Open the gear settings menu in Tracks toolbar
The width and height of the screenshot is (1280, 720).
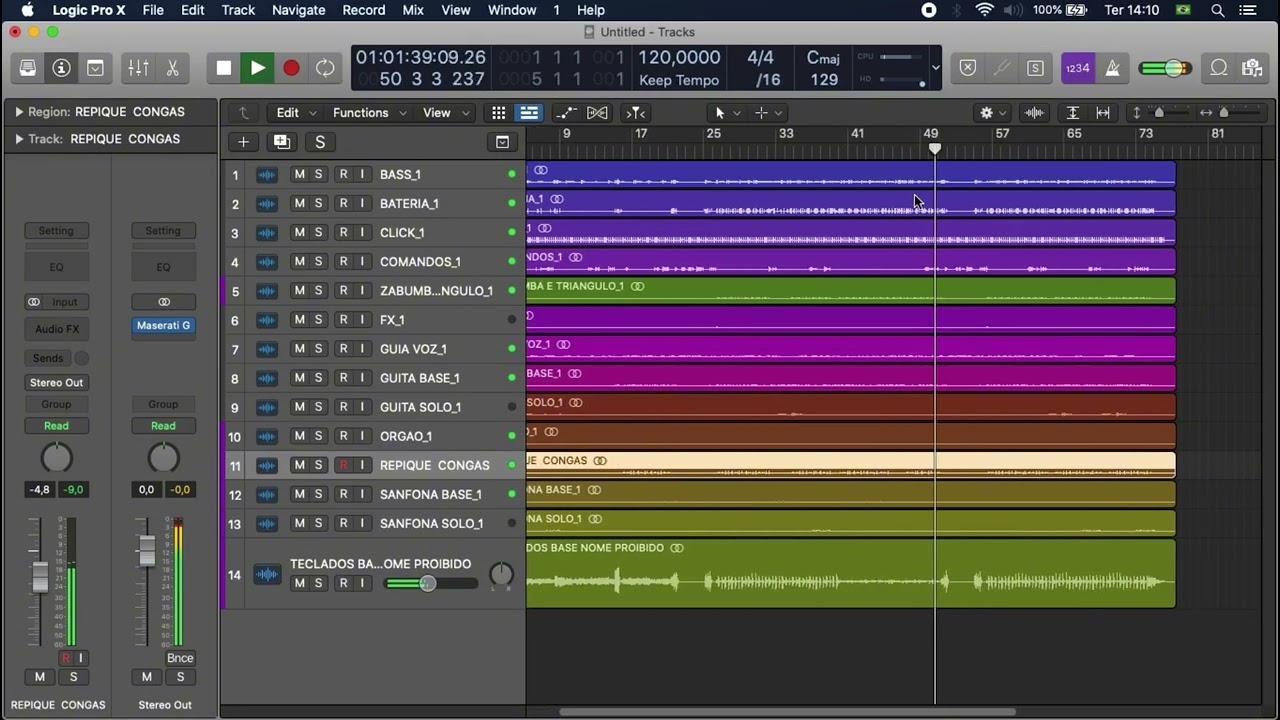992,113
